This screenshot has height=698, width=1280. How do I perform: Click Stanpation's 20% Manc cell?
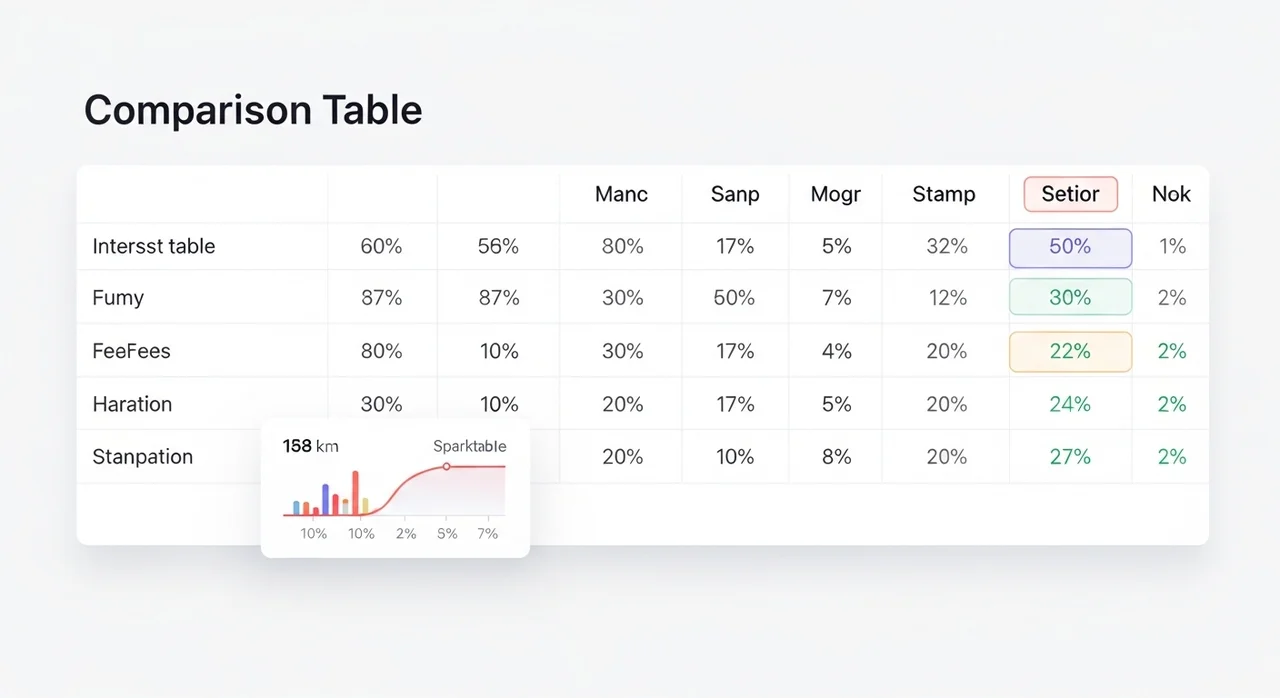pos(622,457)
